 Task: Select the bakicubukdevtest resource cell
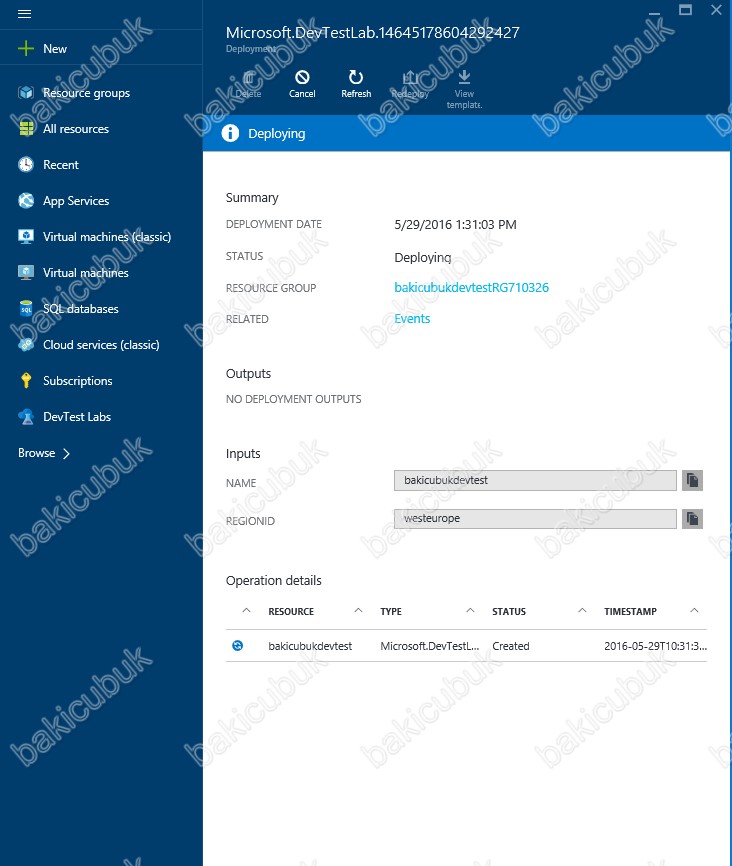point(310,646)
